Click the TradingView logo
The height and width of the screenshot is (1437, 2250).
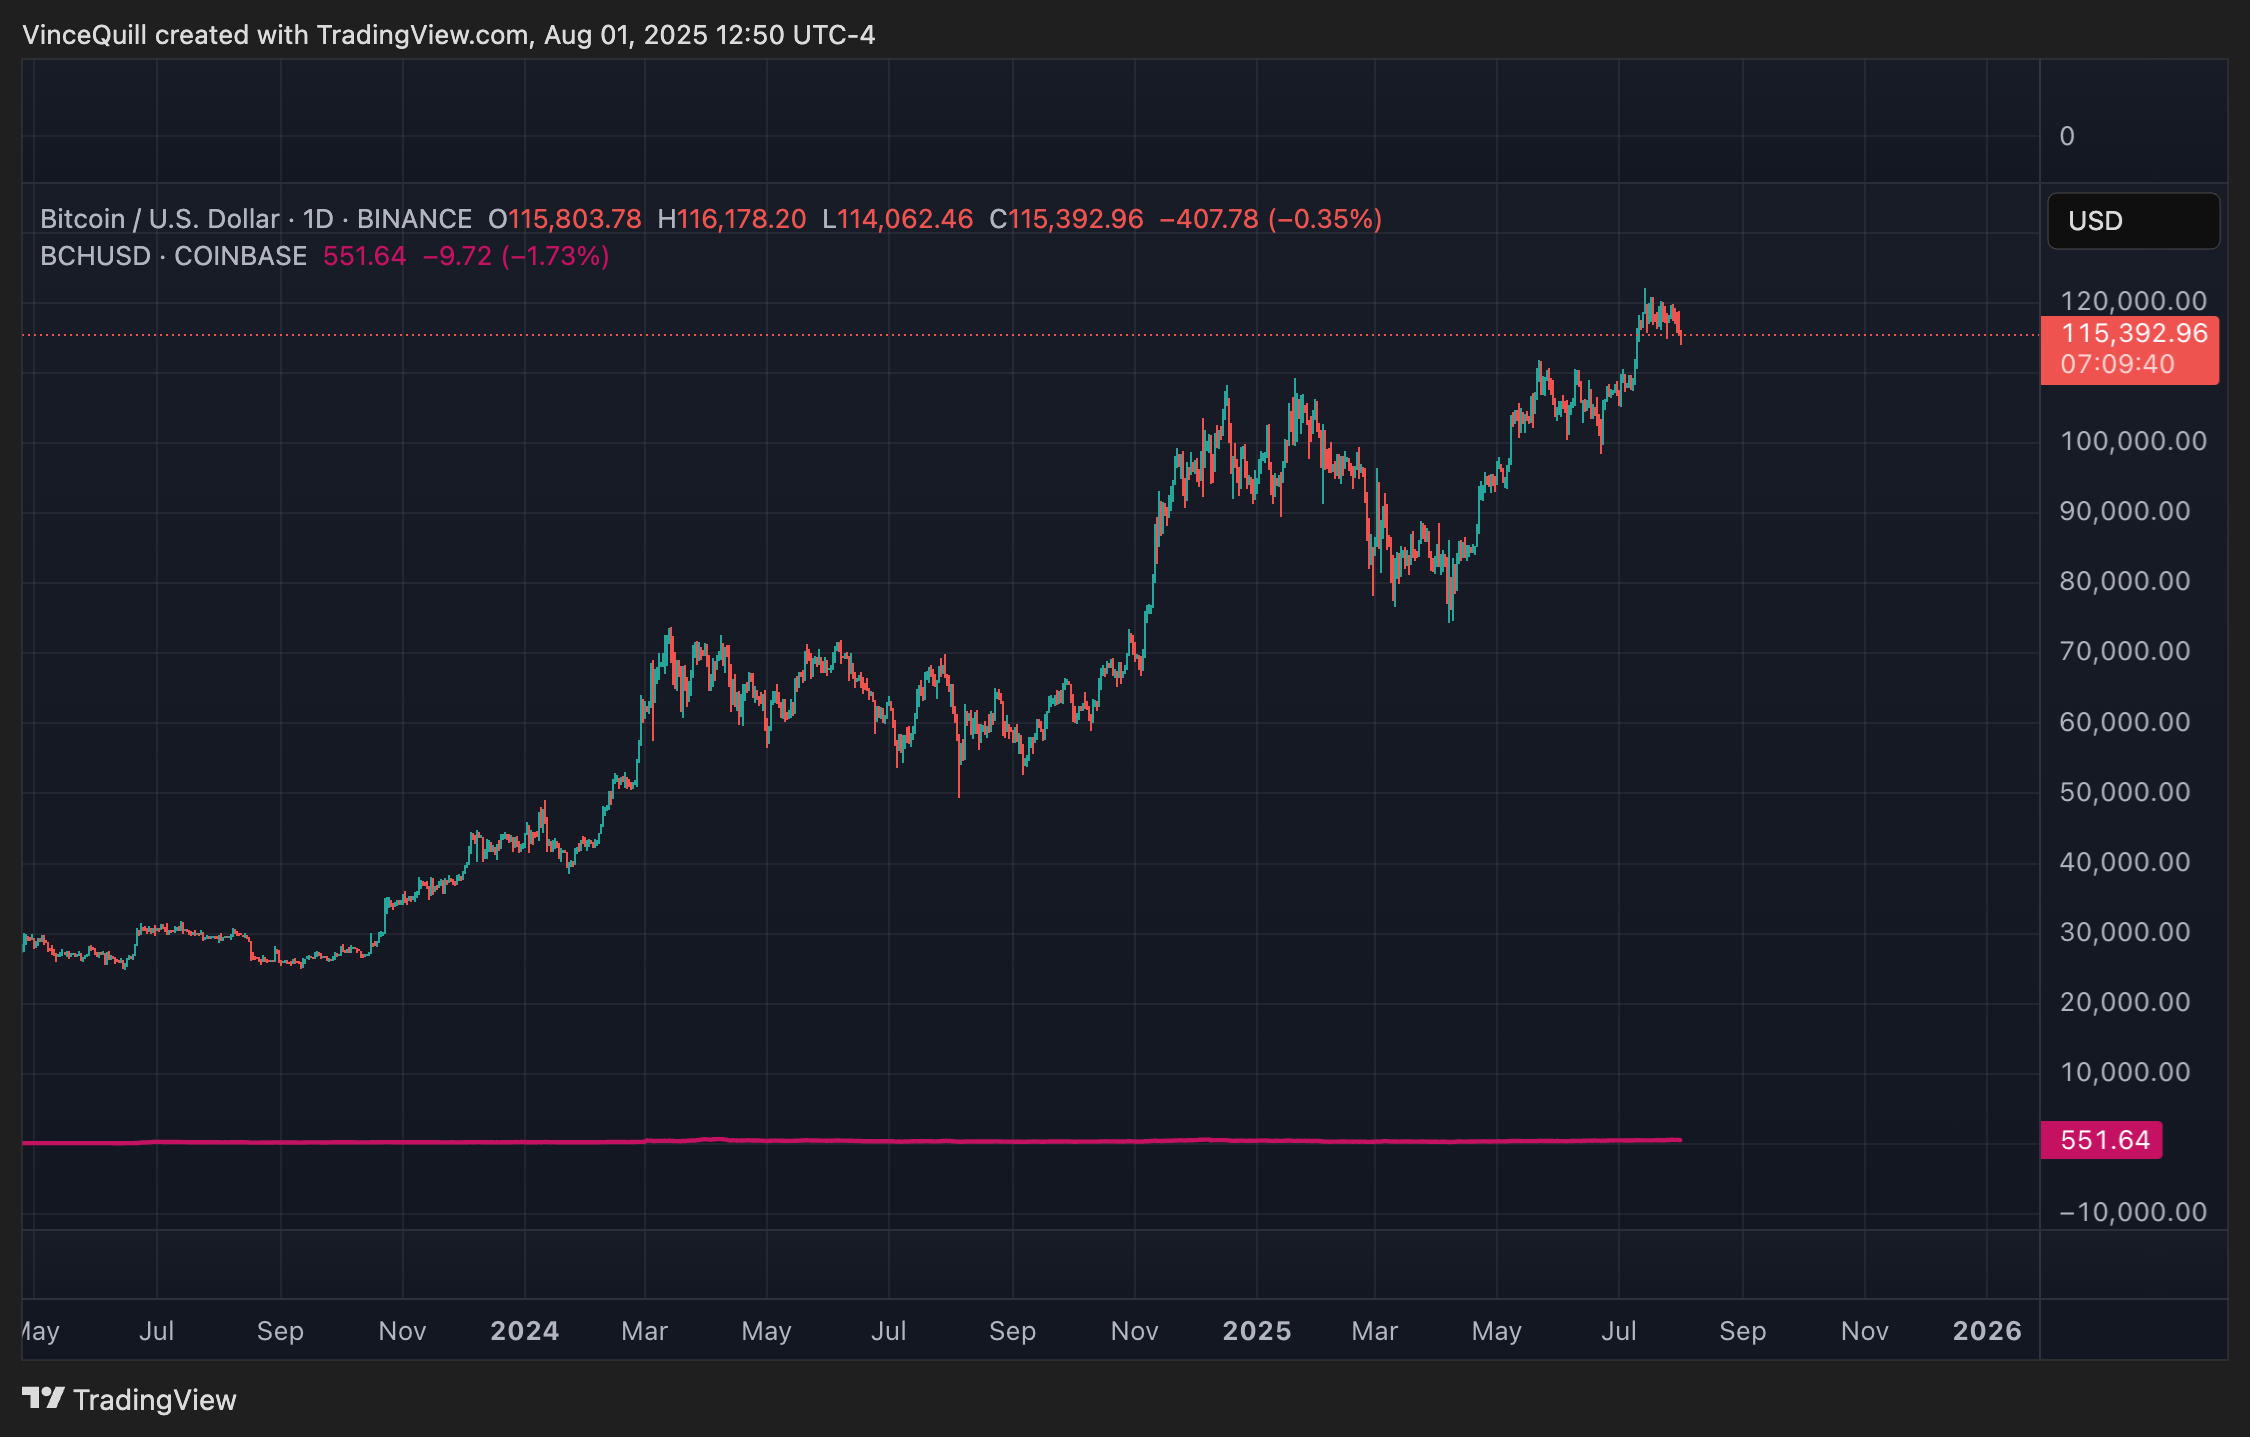point(130,1400)
